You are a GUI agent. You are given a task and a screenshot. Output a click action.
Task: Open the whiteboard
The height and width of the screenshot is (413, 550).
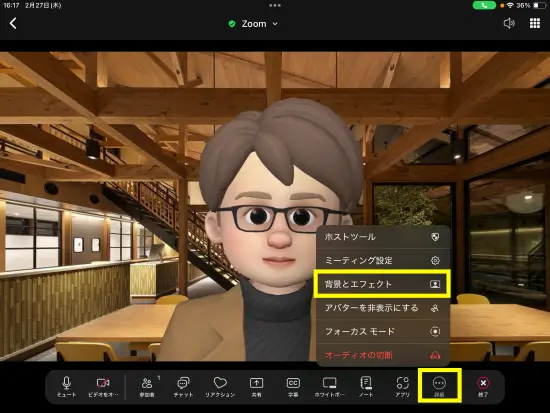point(330,387)
